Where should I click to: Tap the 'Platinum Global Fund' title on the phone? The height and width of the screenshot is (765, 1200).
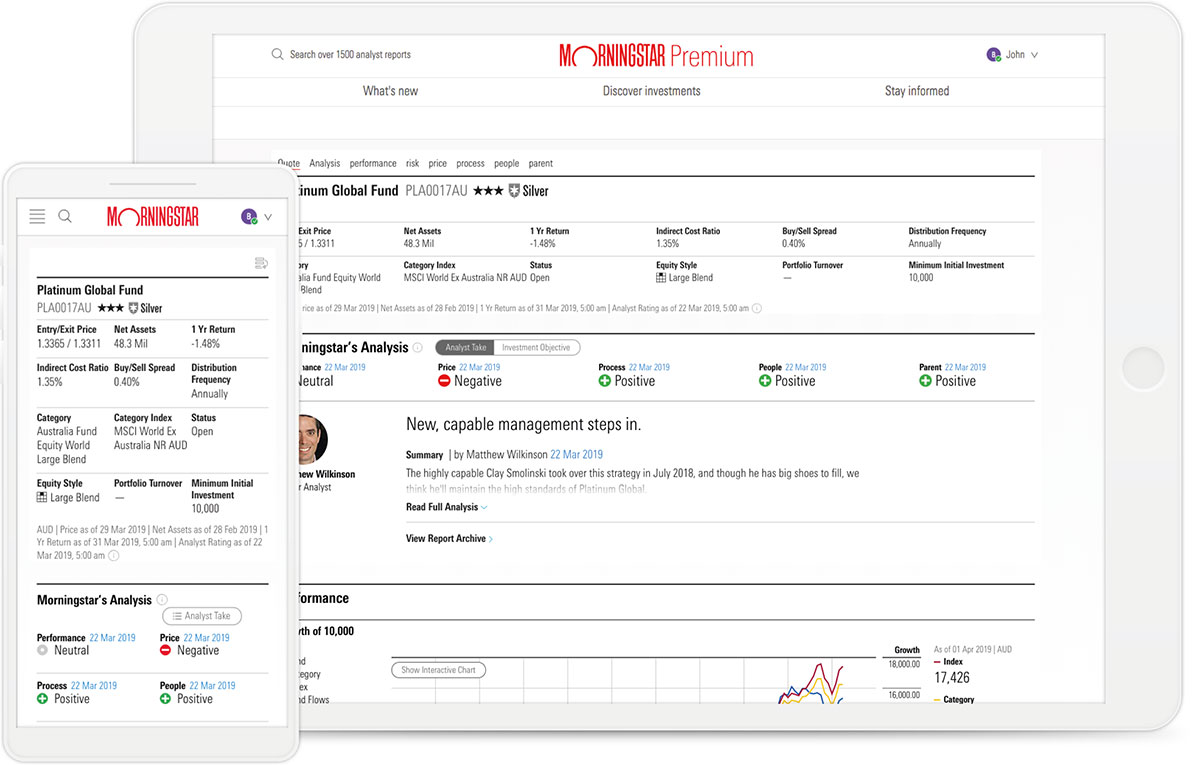coord(90,290)
